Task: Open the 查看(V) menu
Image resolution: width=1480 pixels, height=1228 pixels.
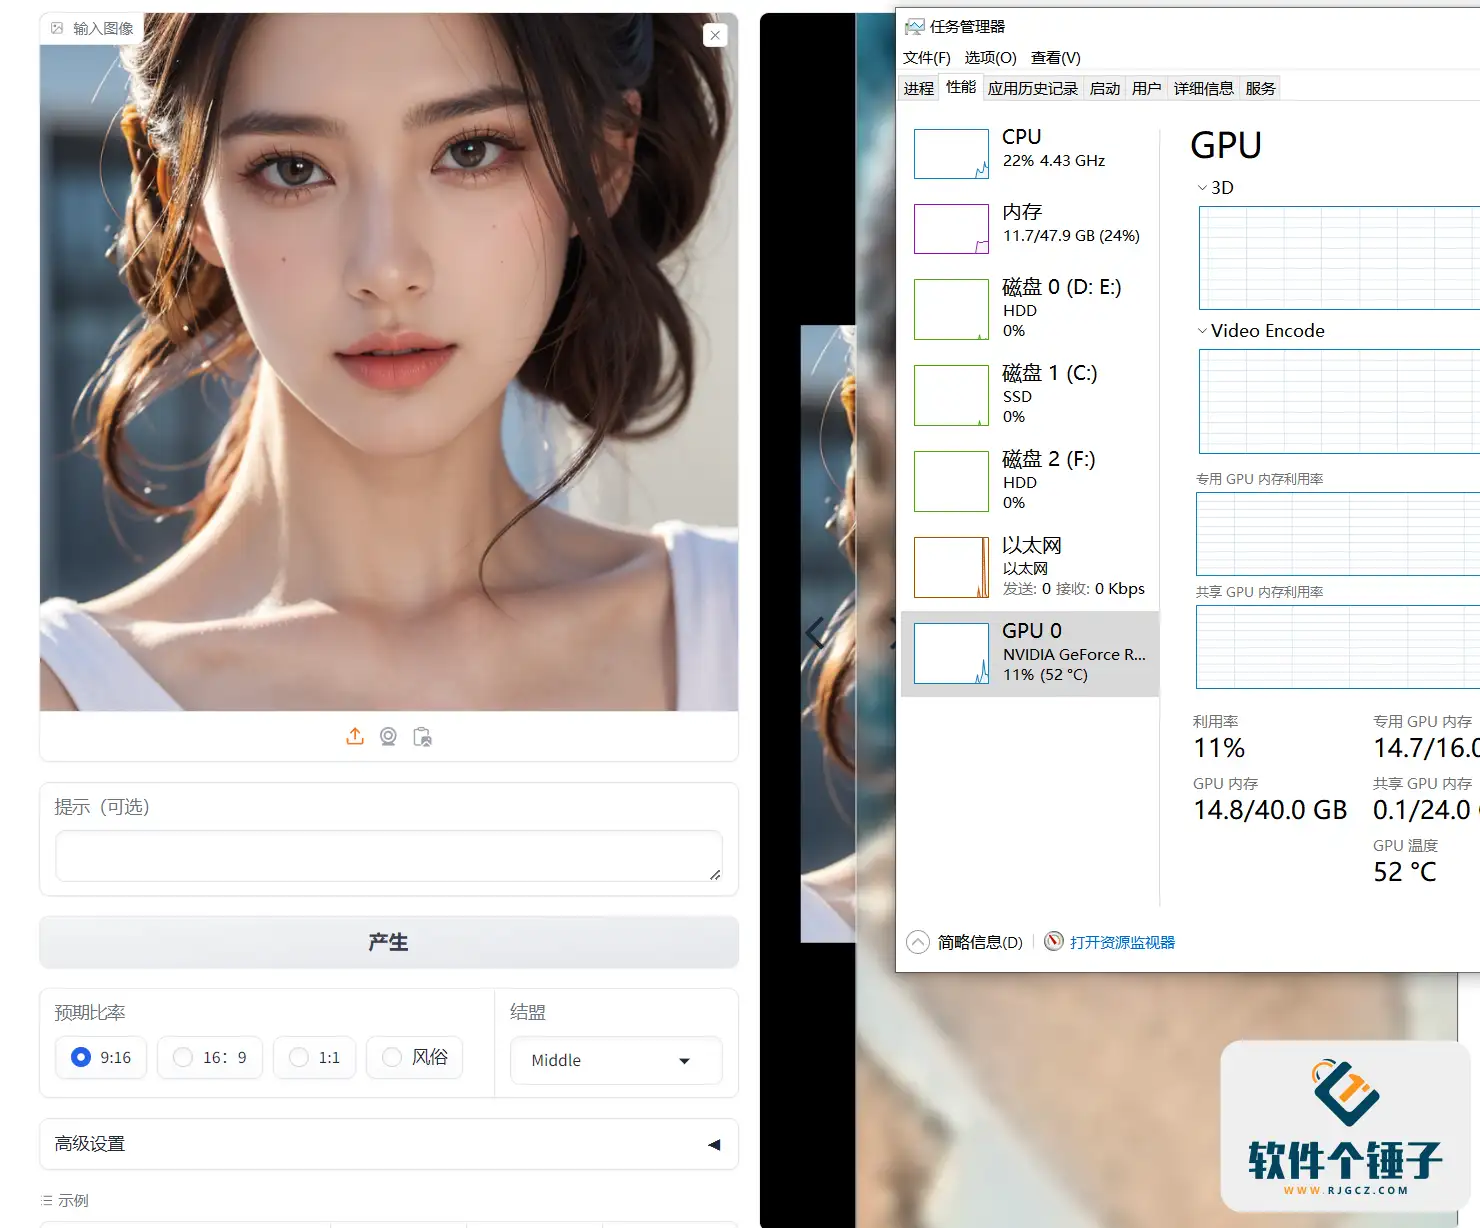Action: click(1056, 58)
